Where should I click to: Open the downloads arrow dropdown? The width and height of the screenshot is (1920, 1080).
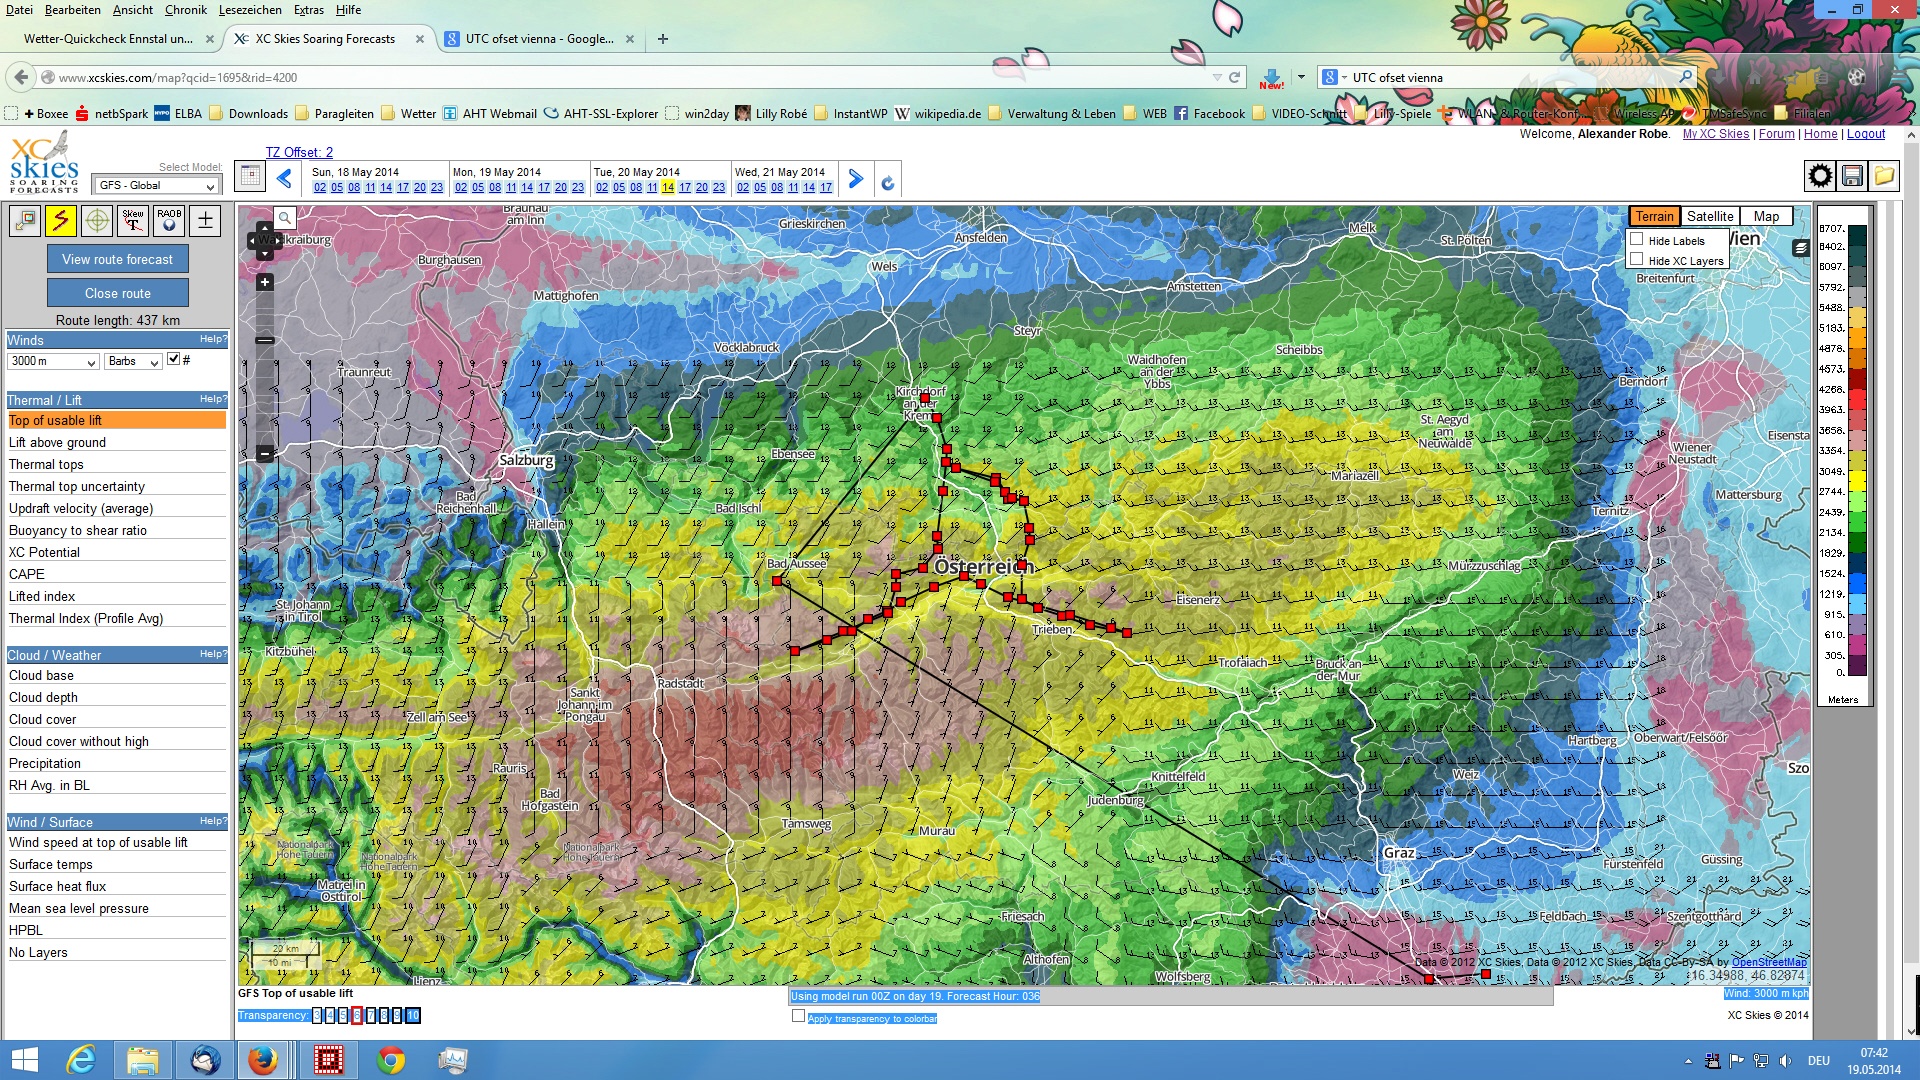(x=1301, y=77)
